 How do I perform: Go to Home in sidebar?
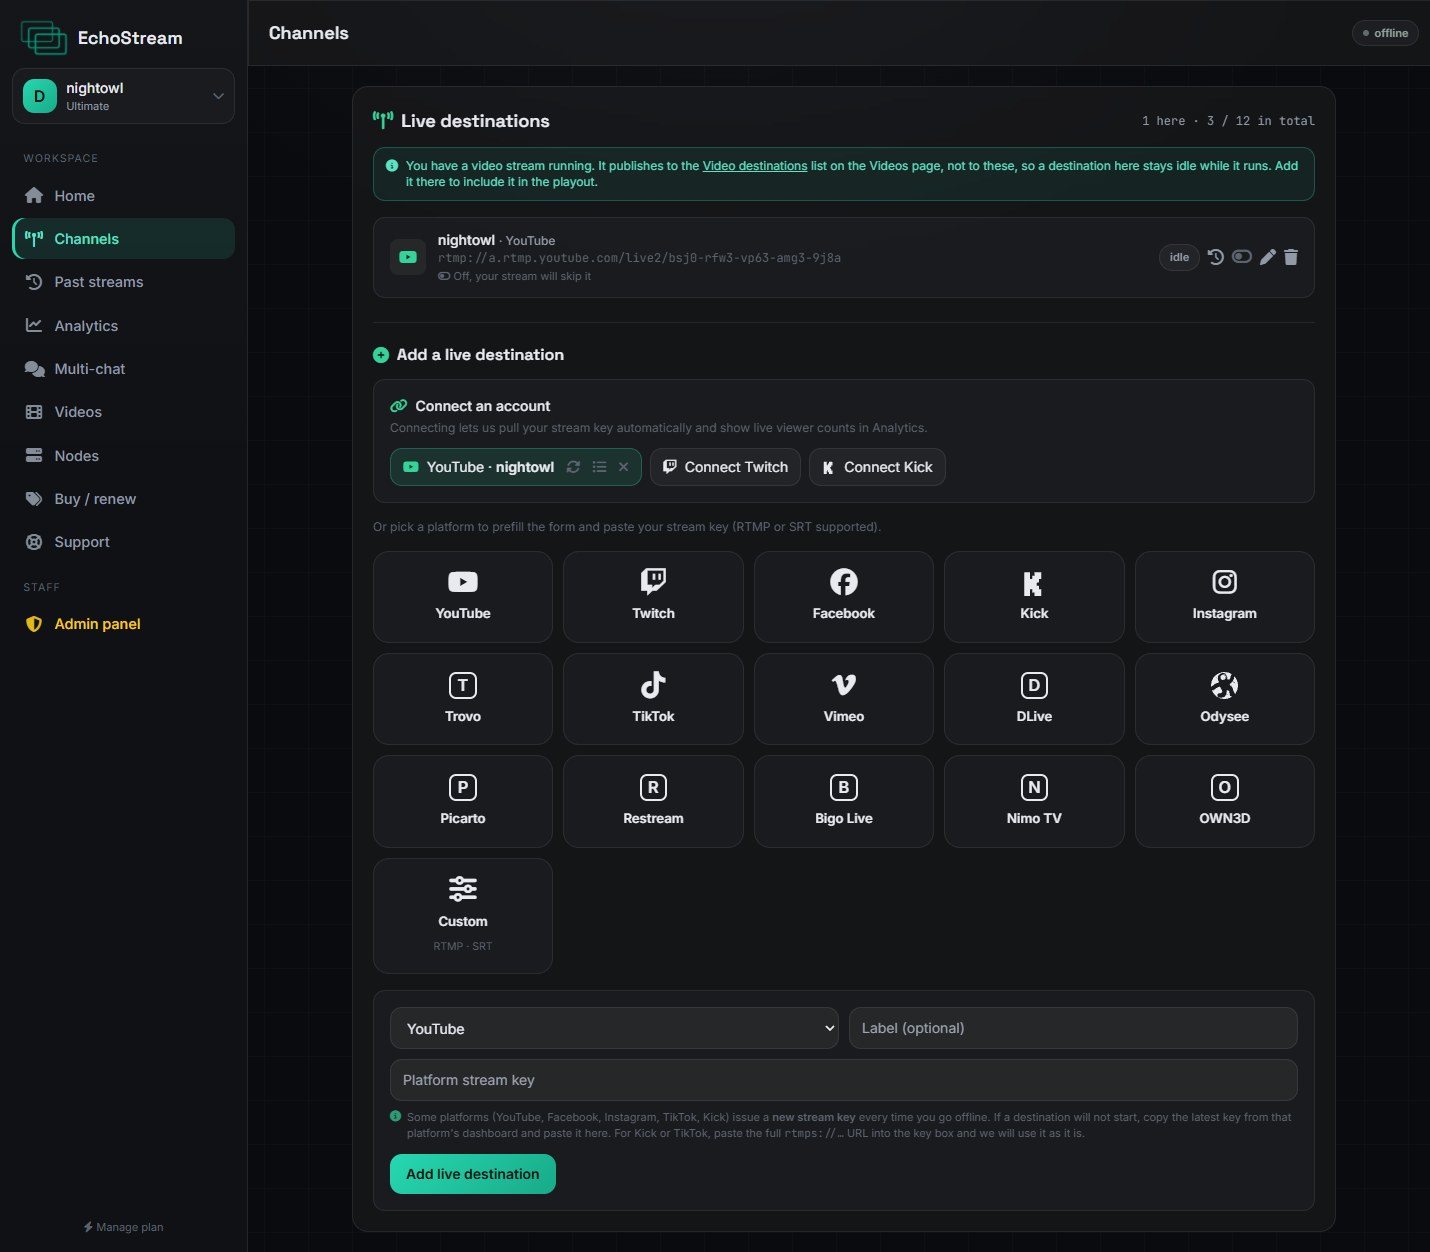tap(123, 196)
